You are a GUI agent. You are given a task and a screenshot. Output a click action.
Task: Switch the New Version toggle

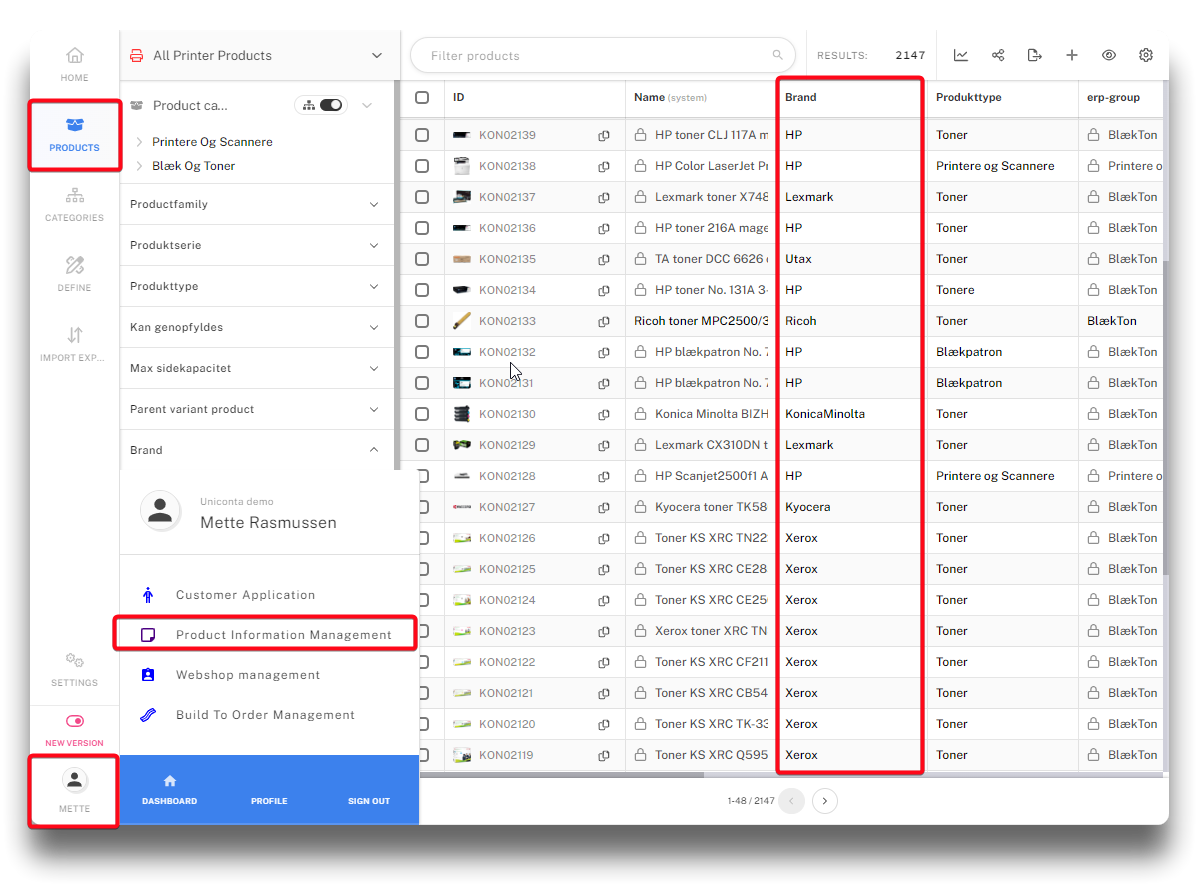(x=74, y=721)
